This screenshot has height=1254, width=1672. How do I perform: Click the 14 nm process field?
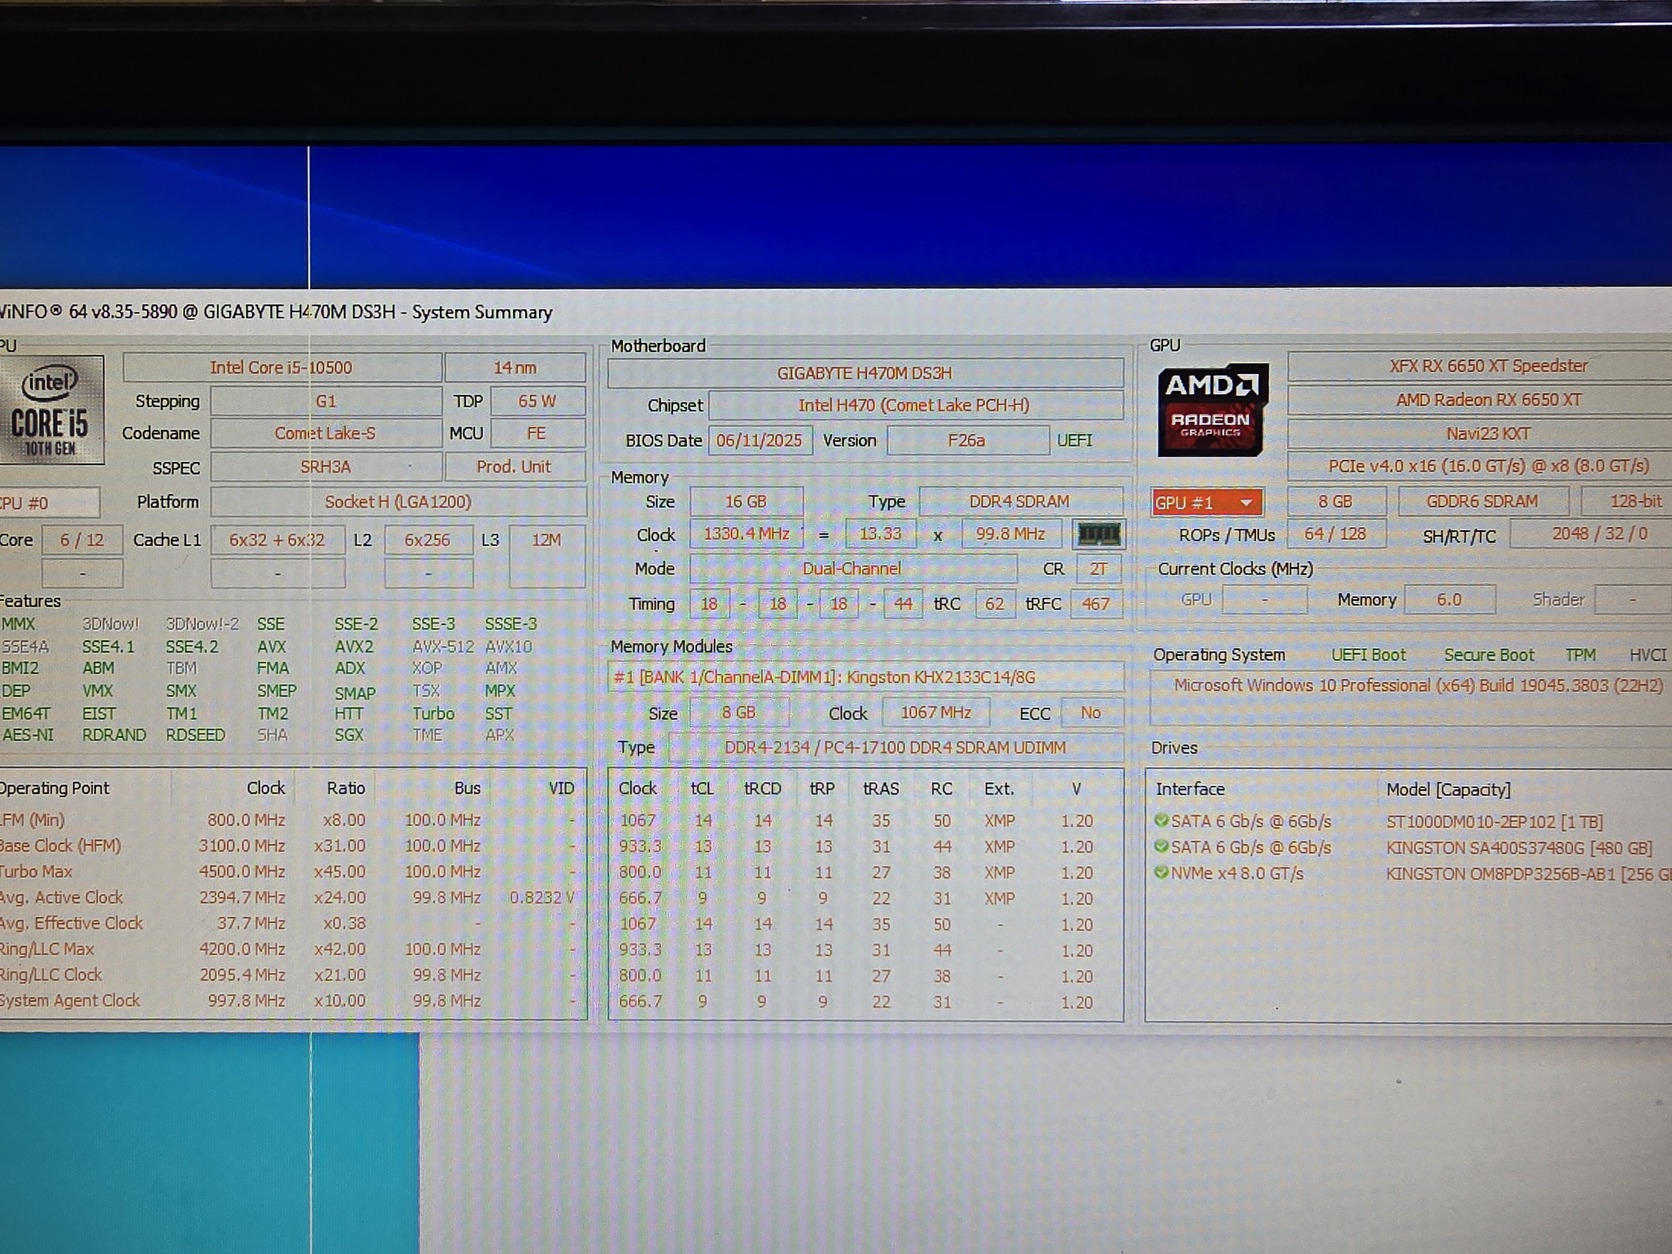click(515, 367)
